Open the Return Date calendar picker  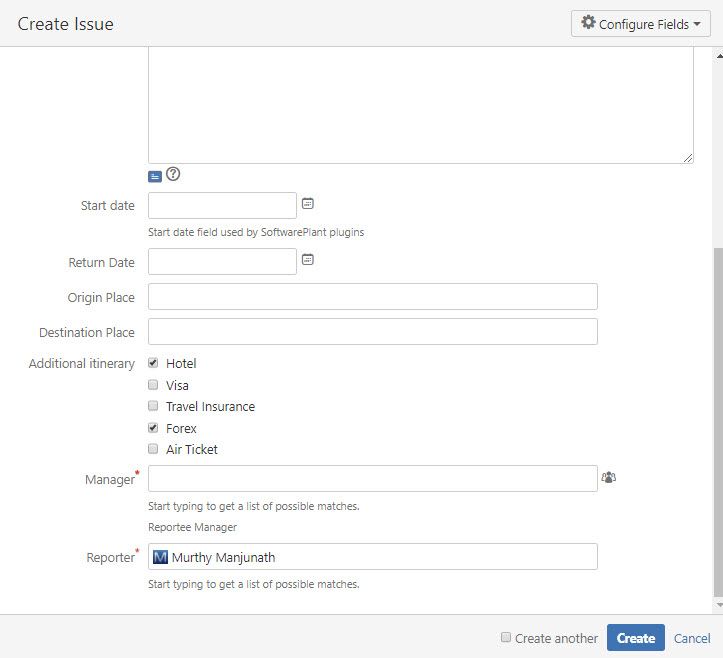[x=308, y=260]
